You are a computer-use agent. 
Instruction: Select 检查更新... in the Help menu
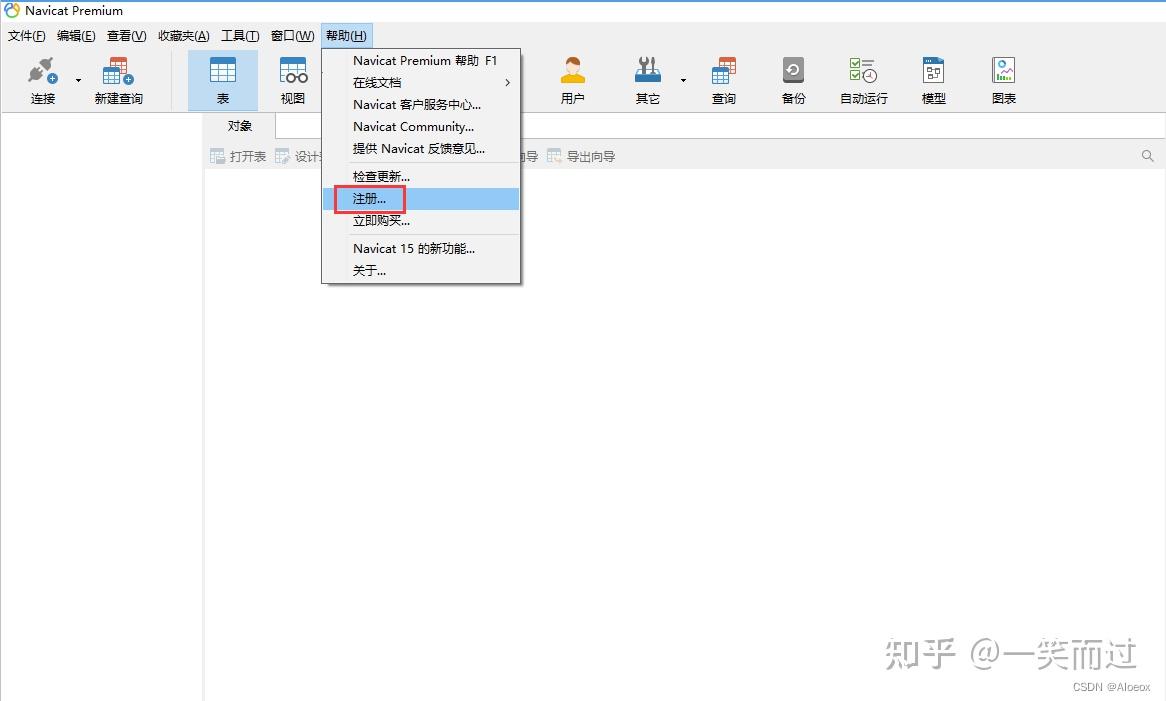421,177
